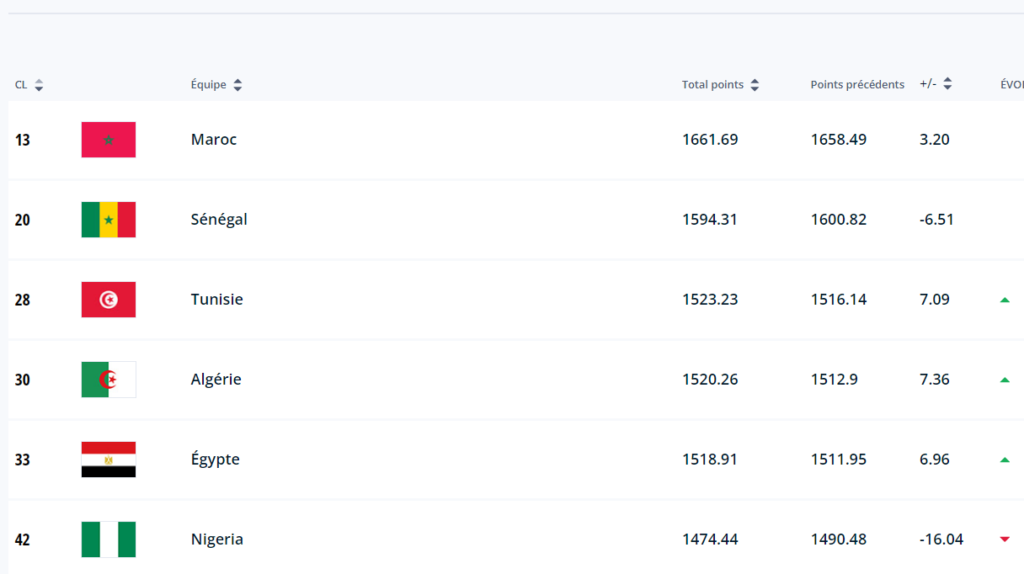Click the Égypte flag image

coord(108,460)
